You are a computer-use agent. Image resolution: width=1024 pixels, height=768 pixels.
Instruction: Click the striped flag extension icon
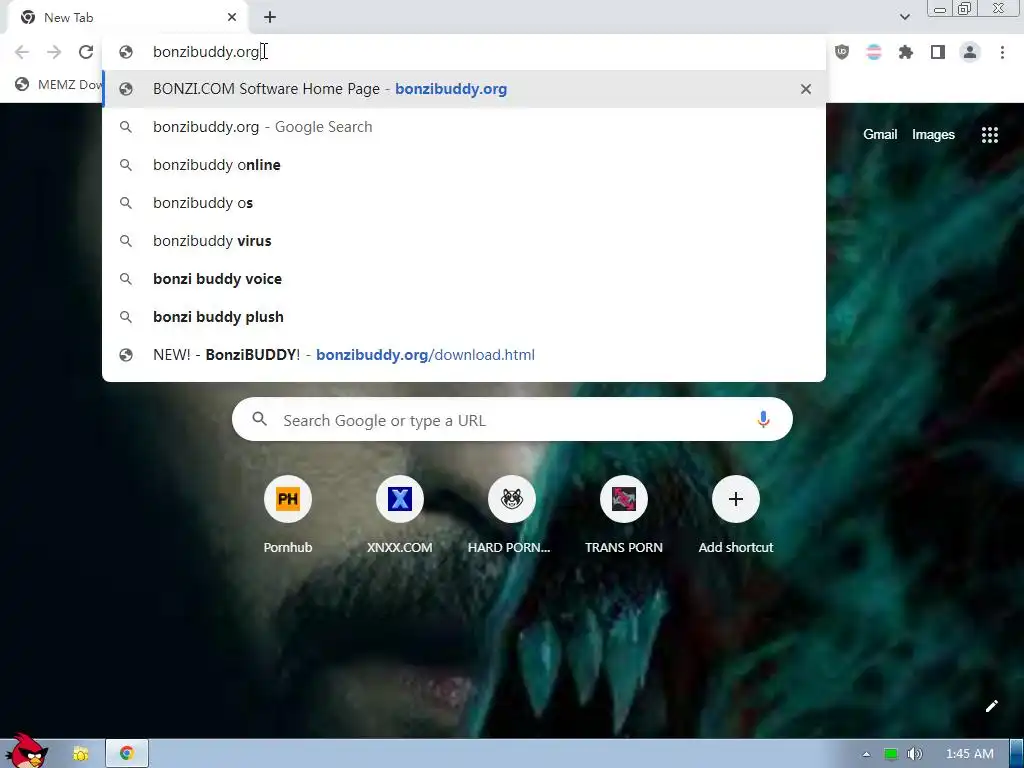pyautogui.click(x=874, y=52)
